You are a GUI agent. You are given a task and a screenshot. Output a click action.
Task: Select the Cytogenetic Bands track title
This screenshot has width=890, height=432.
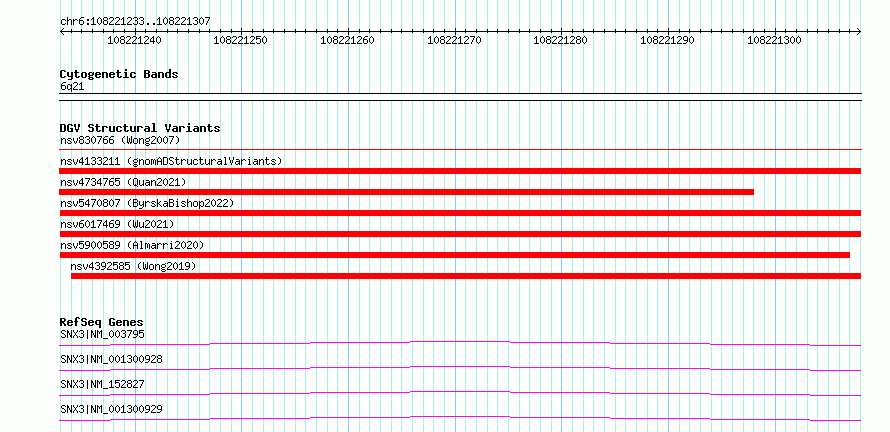point(119,74)
